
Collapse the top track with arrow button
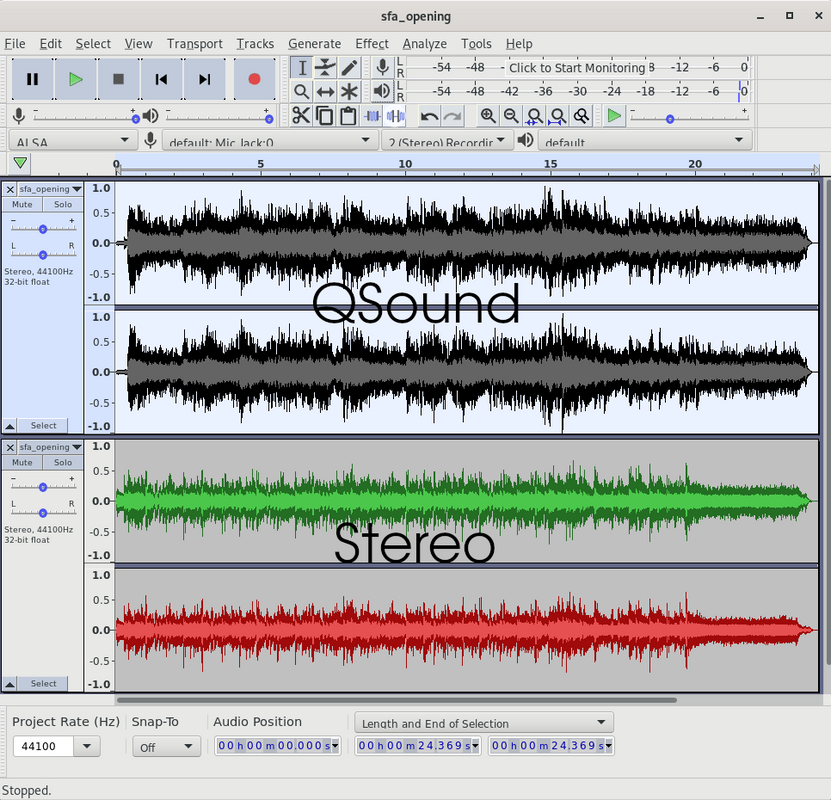point(10,425)
